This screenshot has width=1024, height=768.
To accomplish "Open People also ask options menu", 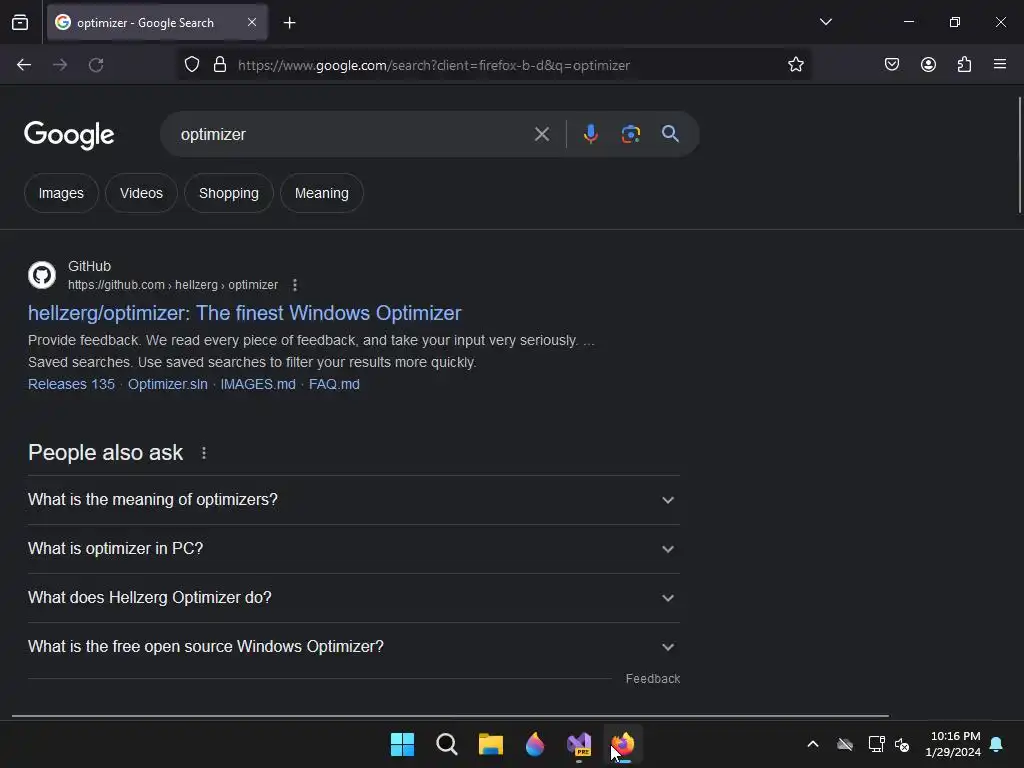I will coord(204,453).
